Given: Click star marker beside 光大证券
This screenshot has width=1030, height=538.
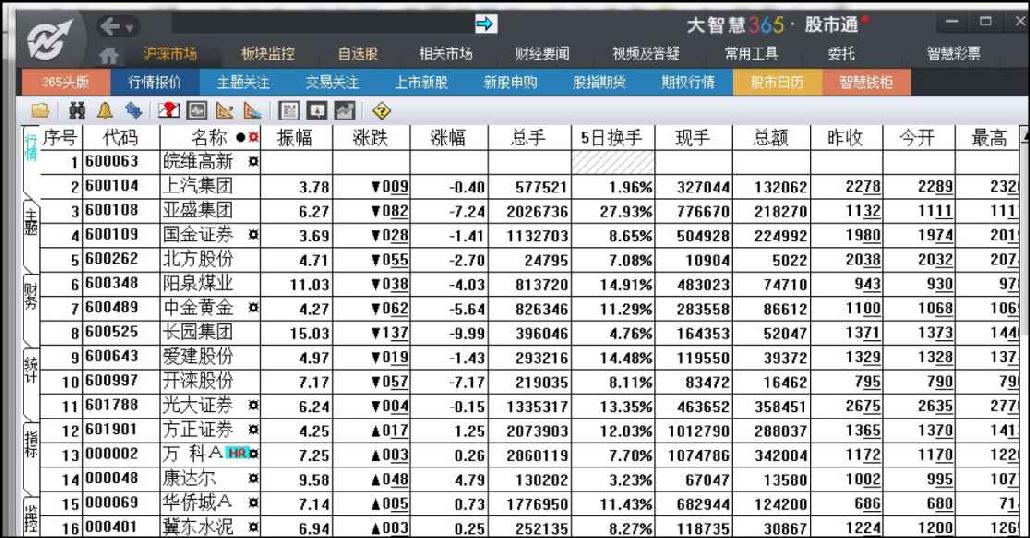Looking at the screenshot, I should click(x=254, y=405).
